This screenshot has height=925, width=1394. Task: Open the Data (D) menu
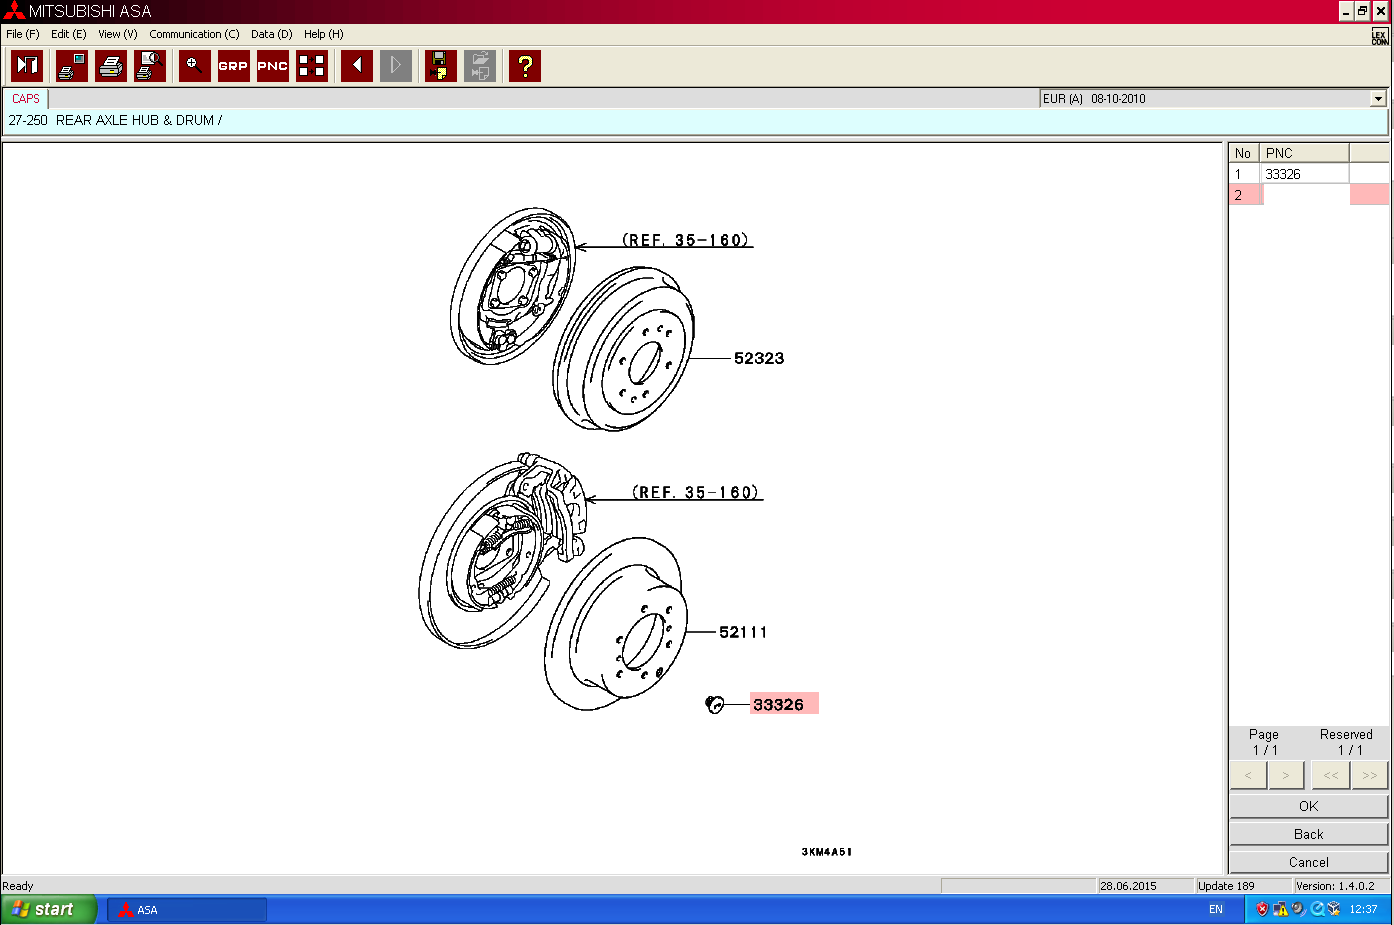coord(272,34)
